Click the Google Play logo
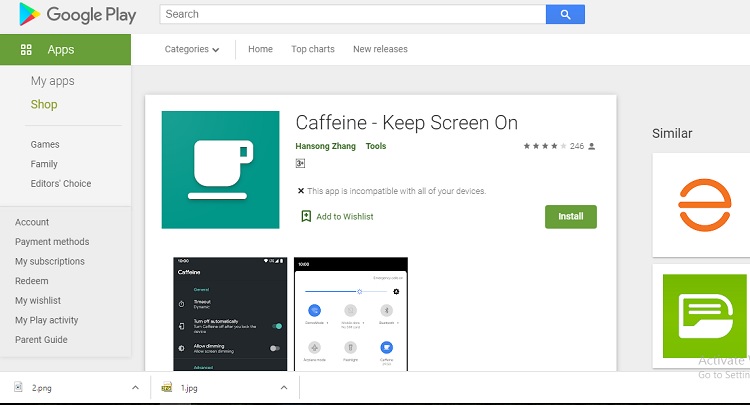 tap(77, 14)
